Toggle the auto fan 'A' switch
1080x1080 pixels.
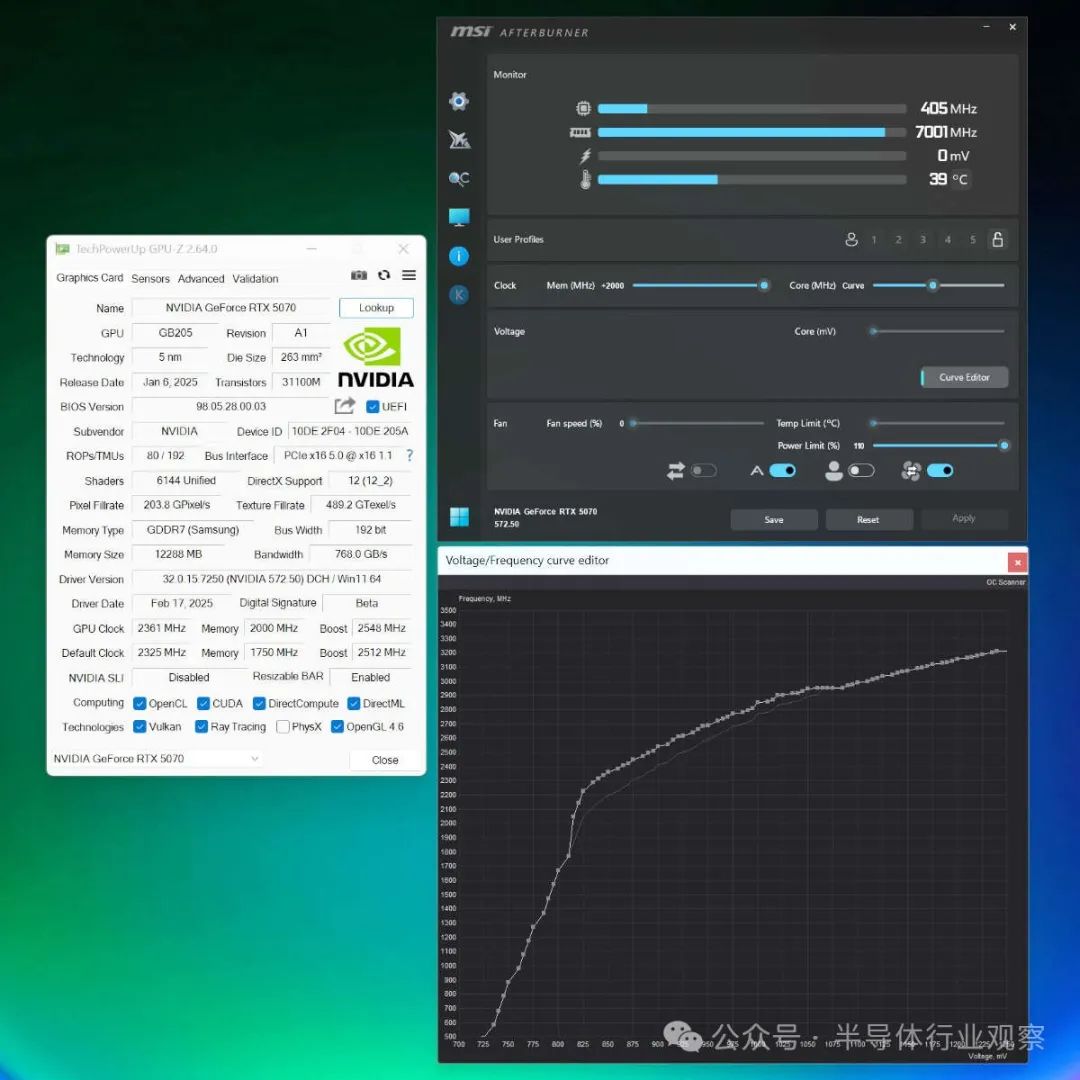click(782, 470)
